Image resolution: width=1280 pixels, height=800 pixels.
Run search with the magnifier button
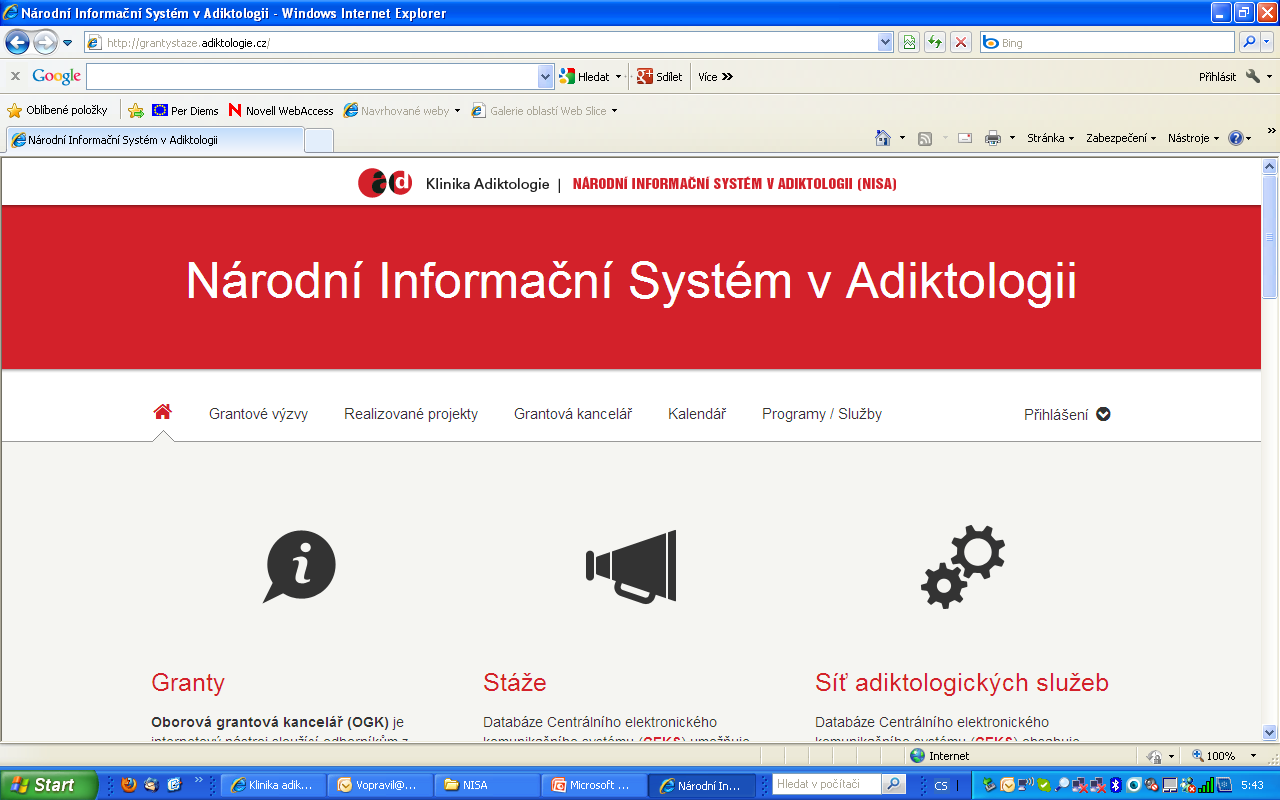(1249, 42)
